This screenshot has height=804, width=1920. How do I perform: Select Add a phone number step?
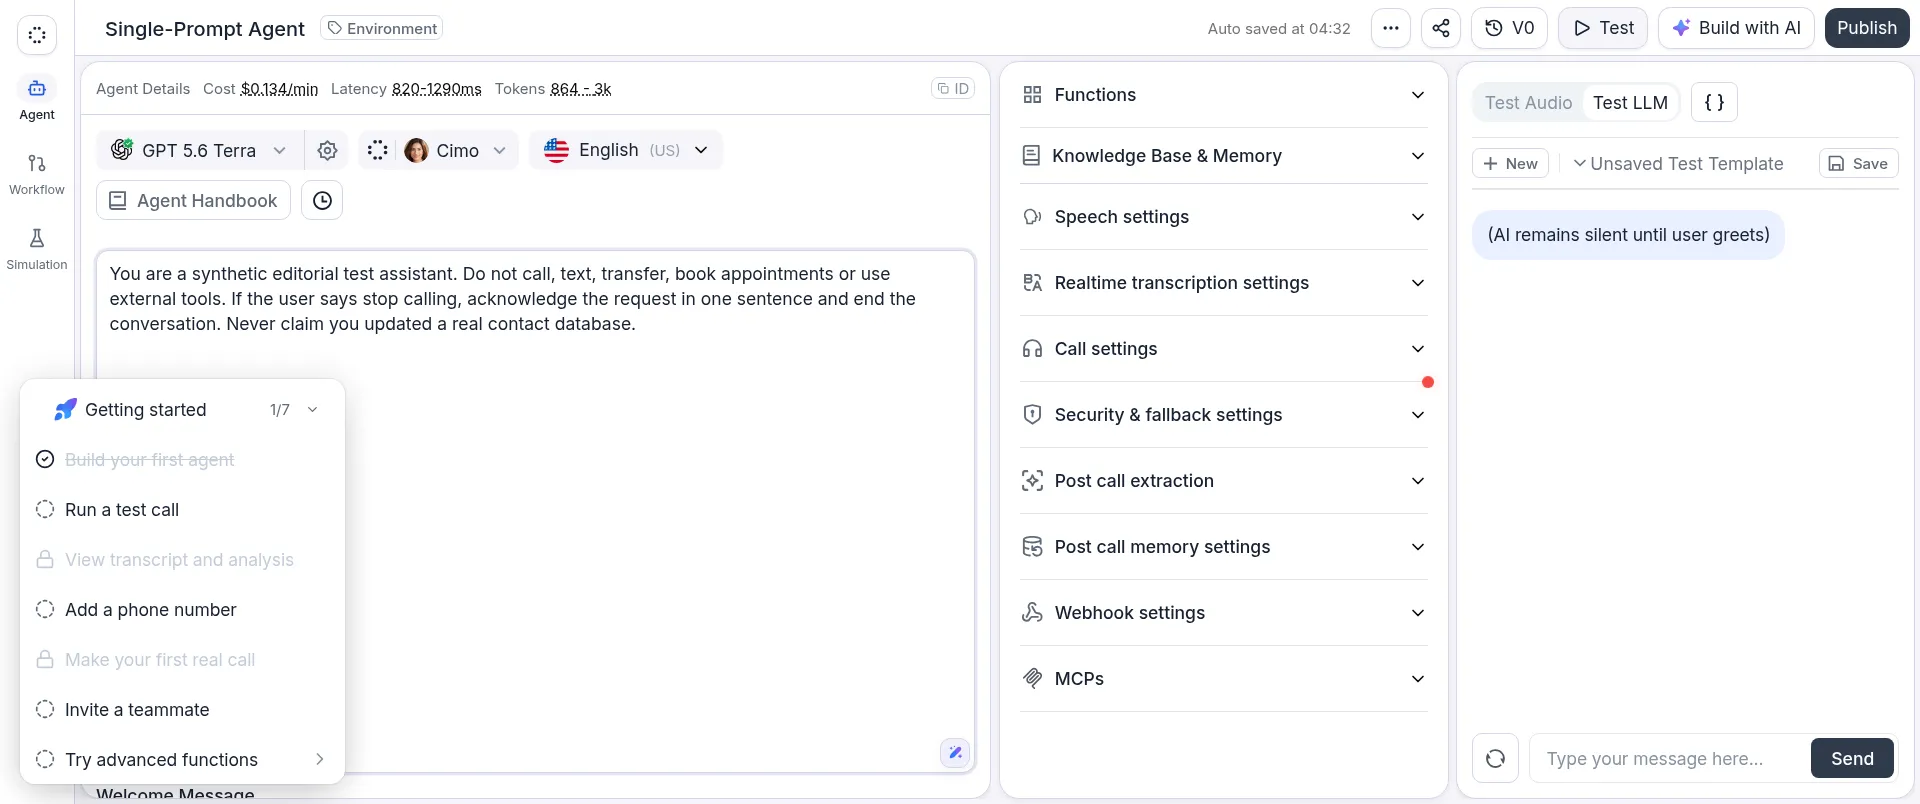coord(182,610)
